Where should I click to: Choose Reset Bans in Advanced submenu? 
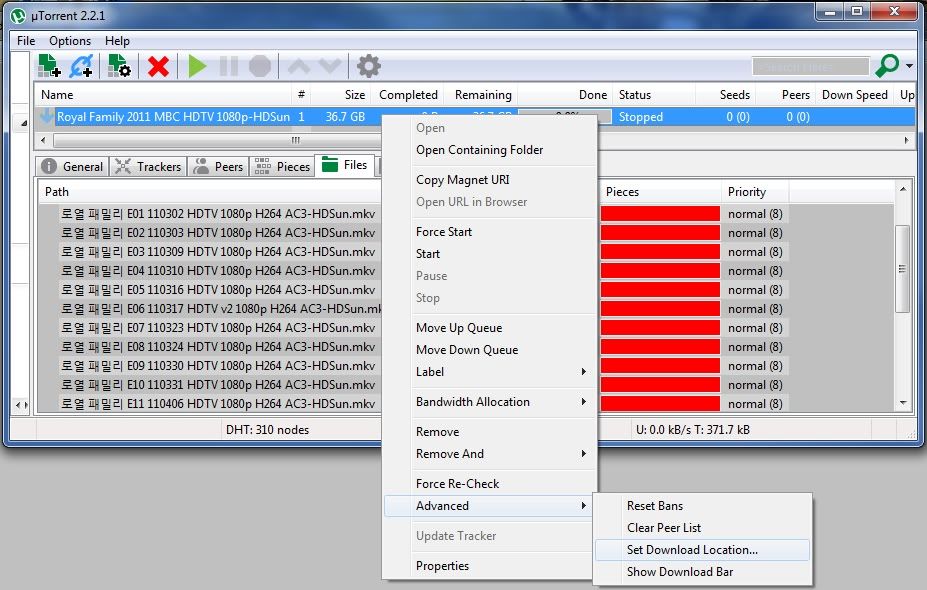click(x=702, y=506)
